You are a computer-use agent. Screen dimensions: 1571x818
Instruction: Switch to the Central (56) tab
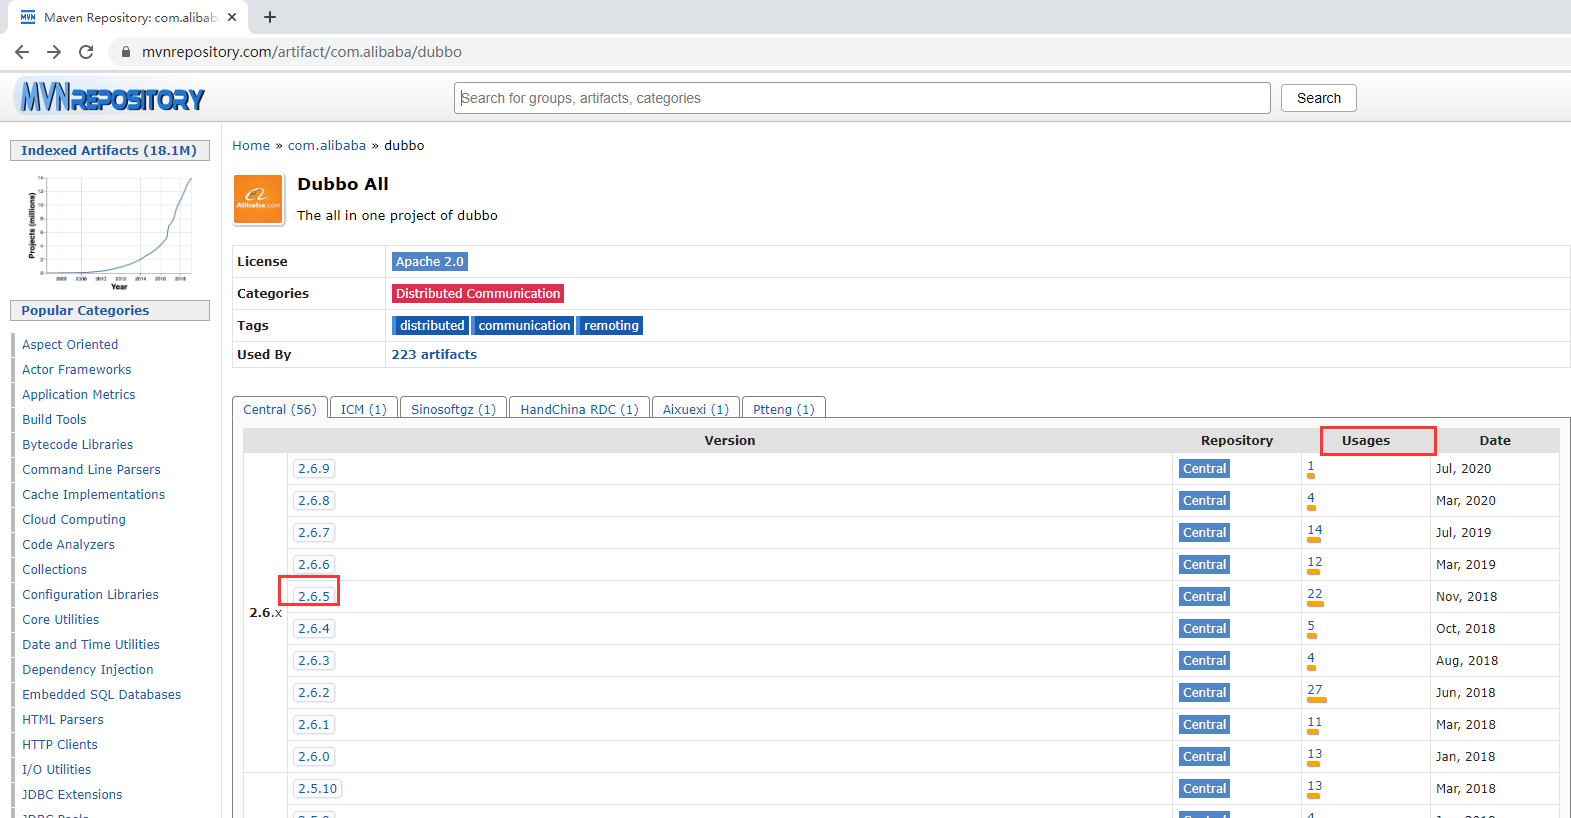tap(280, 409)
